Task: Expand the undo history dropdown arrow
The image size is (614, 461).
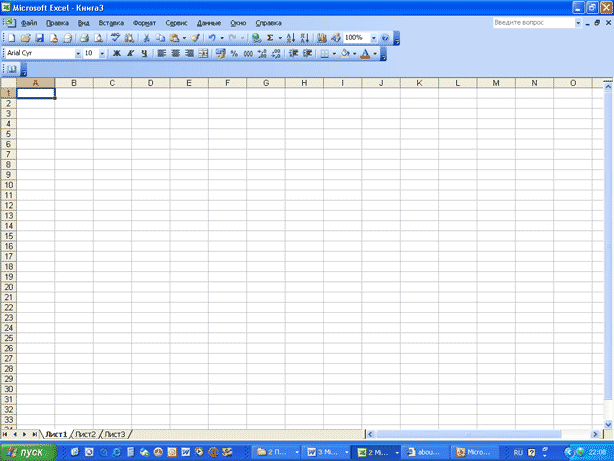Action: pyautogui.click(x=222, y=38)
